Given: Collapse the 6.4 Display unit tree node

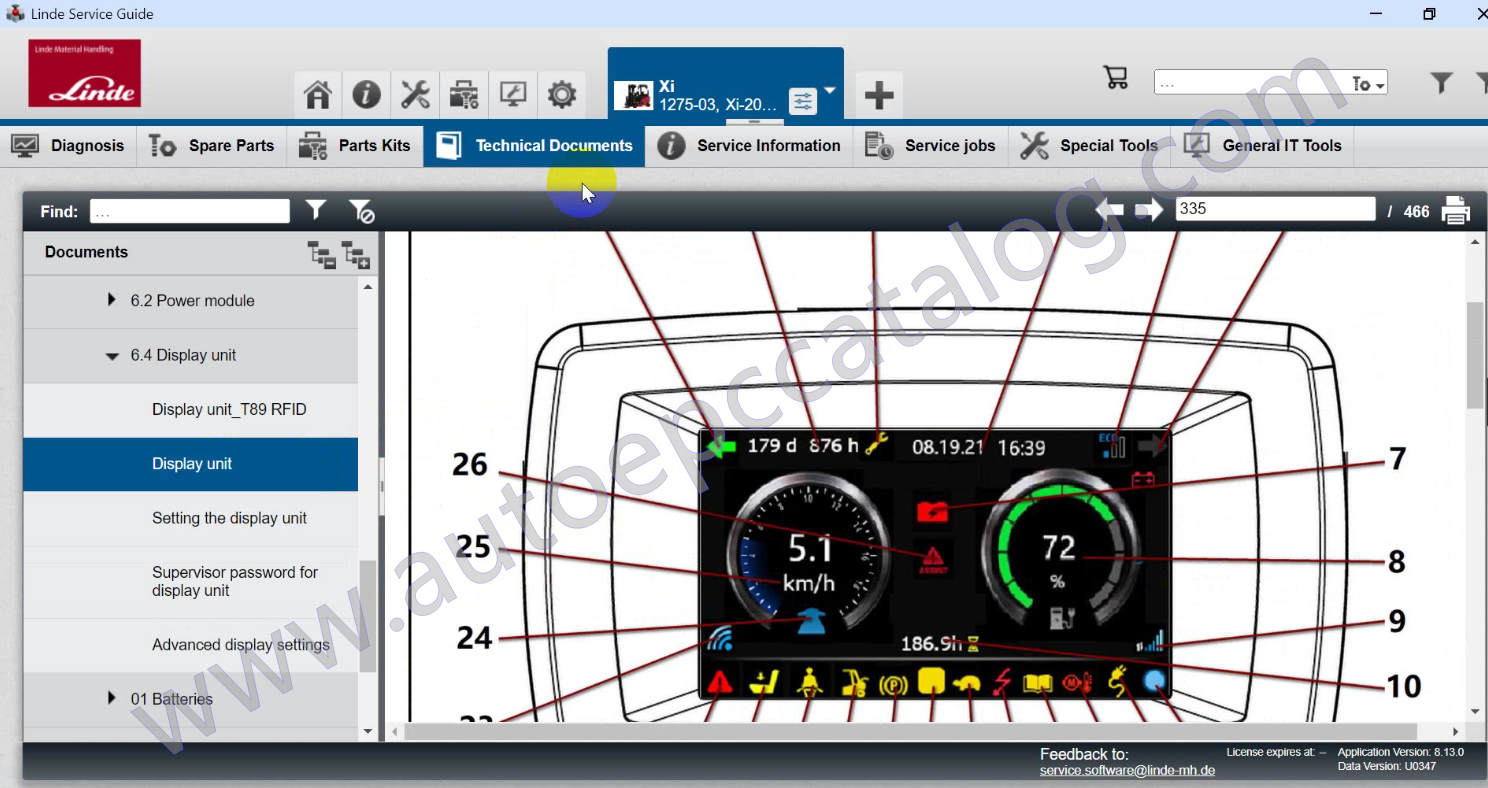Looking at the screenshot, I should (x=112, y=356).
